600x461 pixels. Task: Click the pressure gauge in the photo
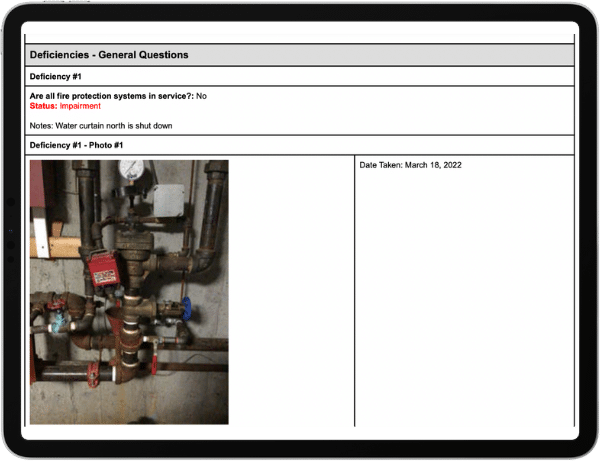(129, 170)
